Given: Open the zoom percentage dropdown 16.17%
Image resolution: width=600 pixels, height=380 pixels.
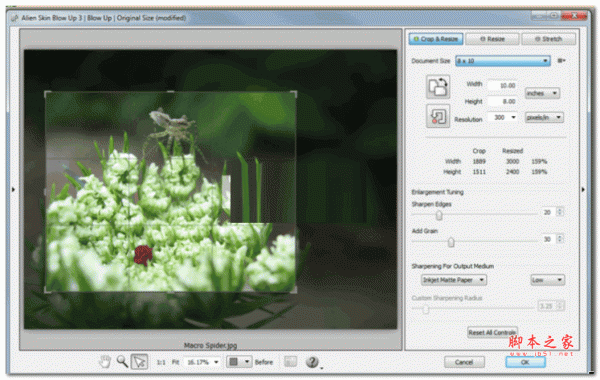Looking at the screenshot, I should (202, 362).
